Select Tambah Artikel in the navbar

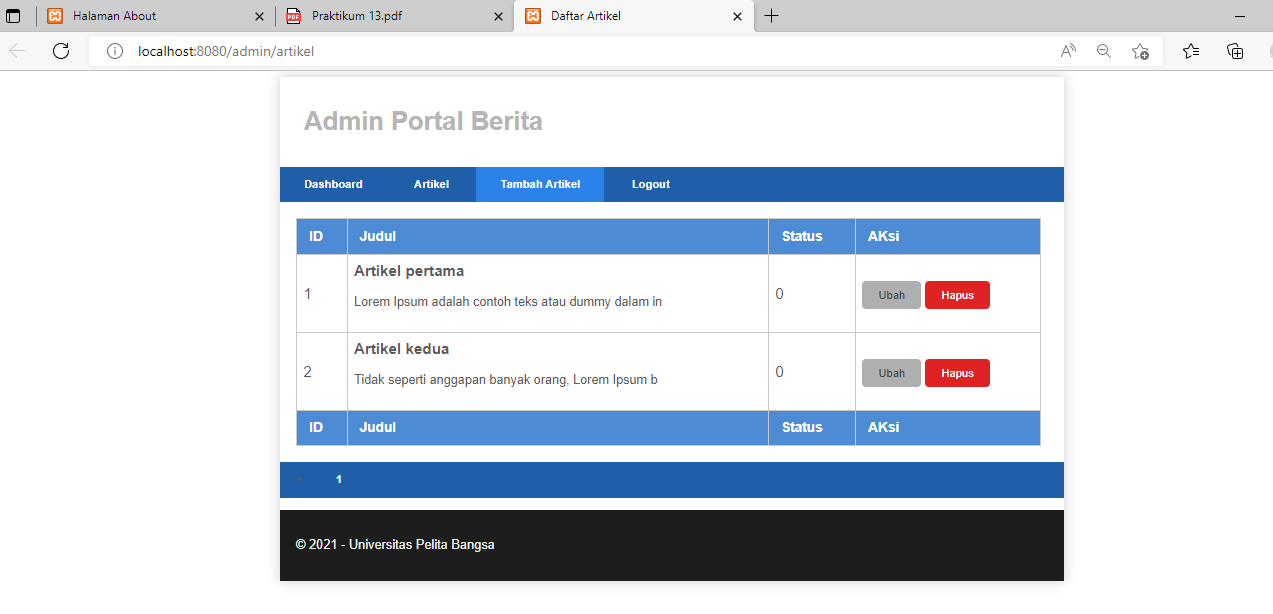tap(539, 184)
